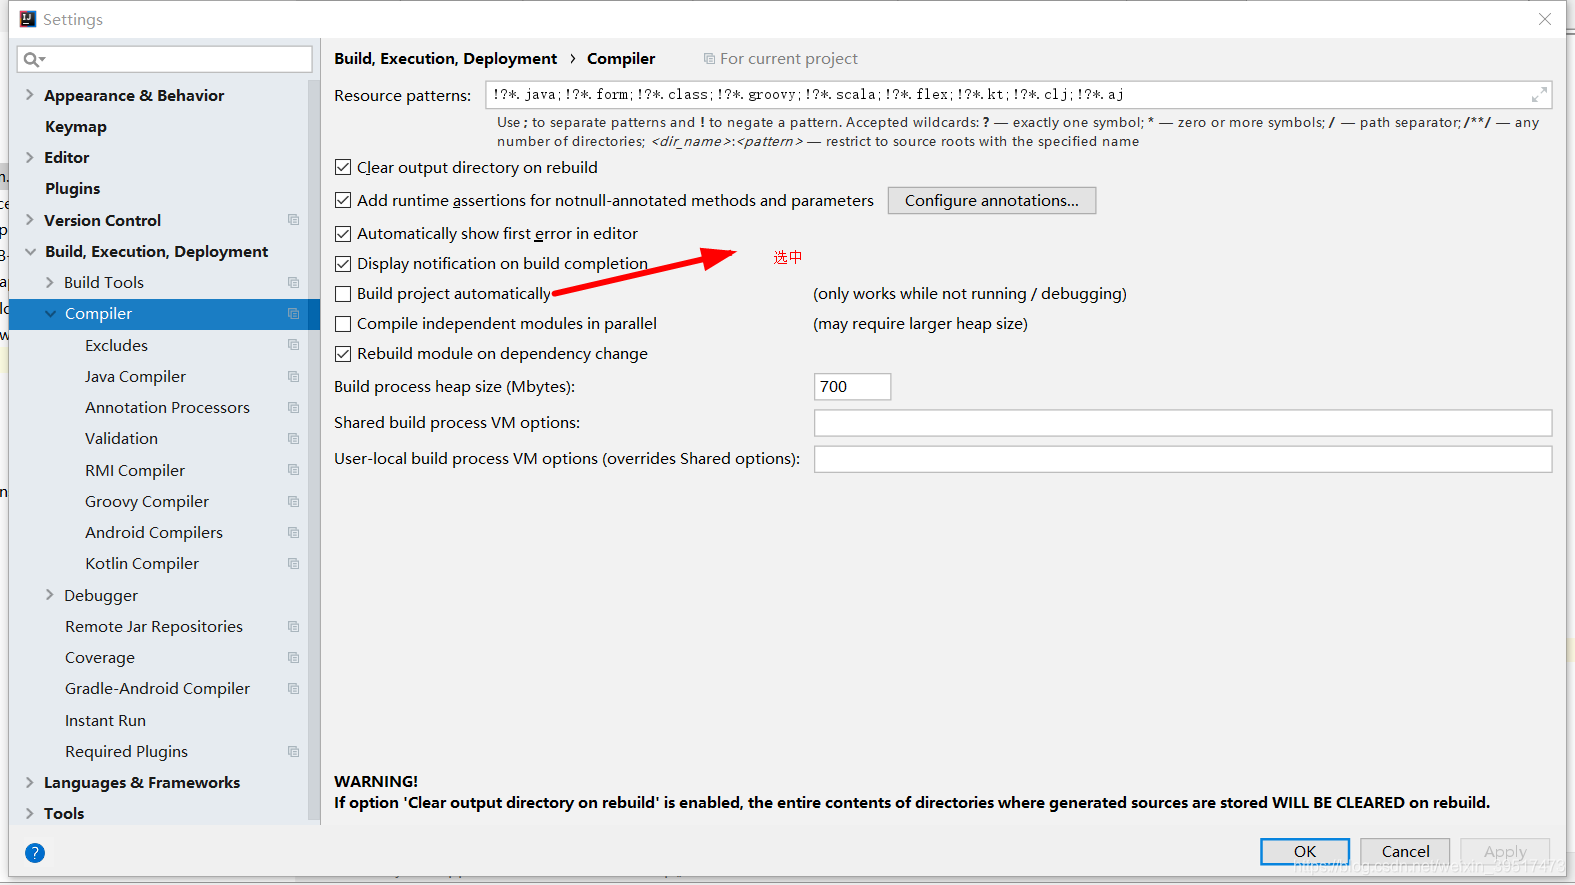Toggle Add runtime assertions for notnull-annotated methods
1575x885 pixels.
pyautogui.click(x=343, y=201)
